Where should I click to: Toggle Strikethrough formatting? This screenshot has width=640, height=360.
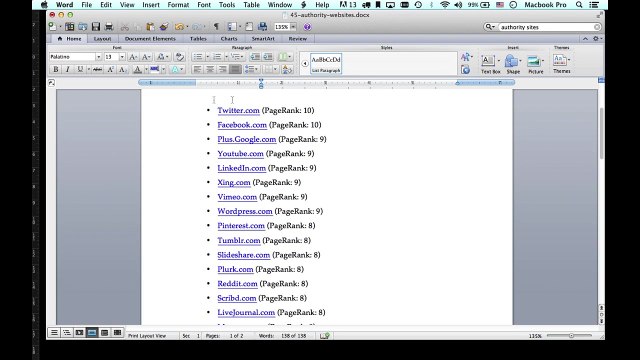point(97,70)
